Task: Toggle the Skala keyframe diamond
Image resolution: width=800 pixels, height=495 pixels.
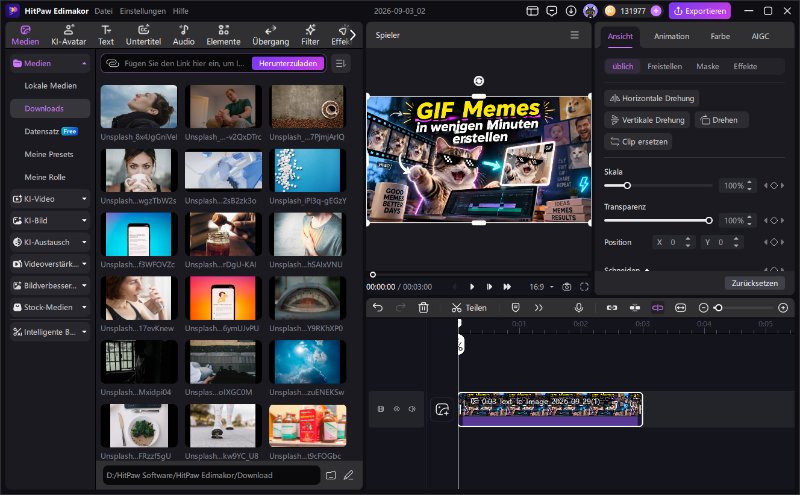Action: coord(774,186)
